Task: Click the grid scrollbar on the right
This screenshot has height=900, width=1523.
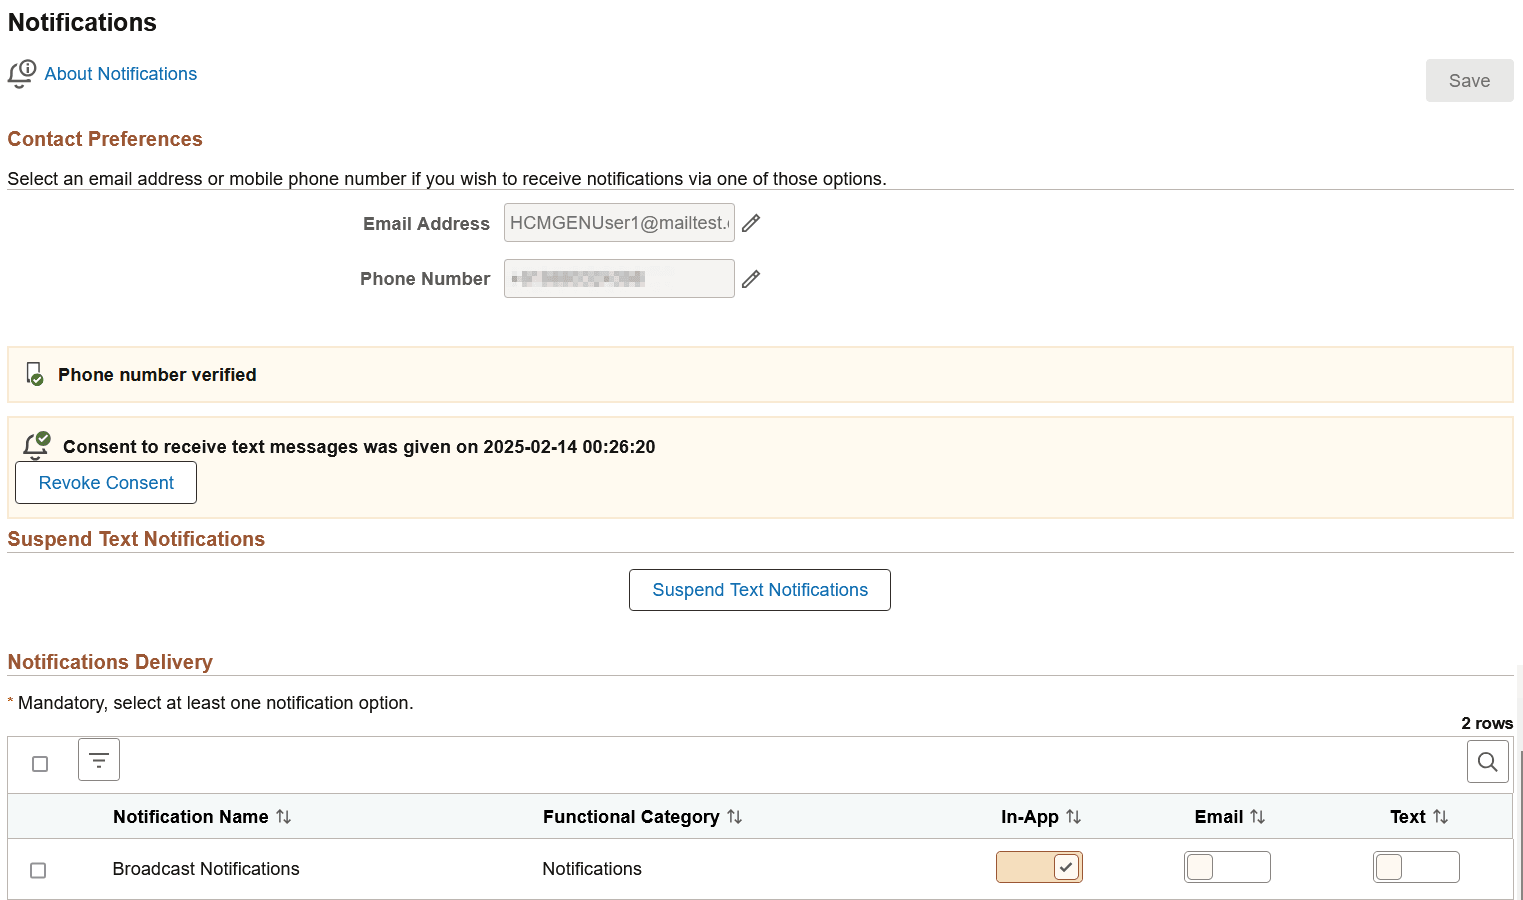Action: 1518,830
